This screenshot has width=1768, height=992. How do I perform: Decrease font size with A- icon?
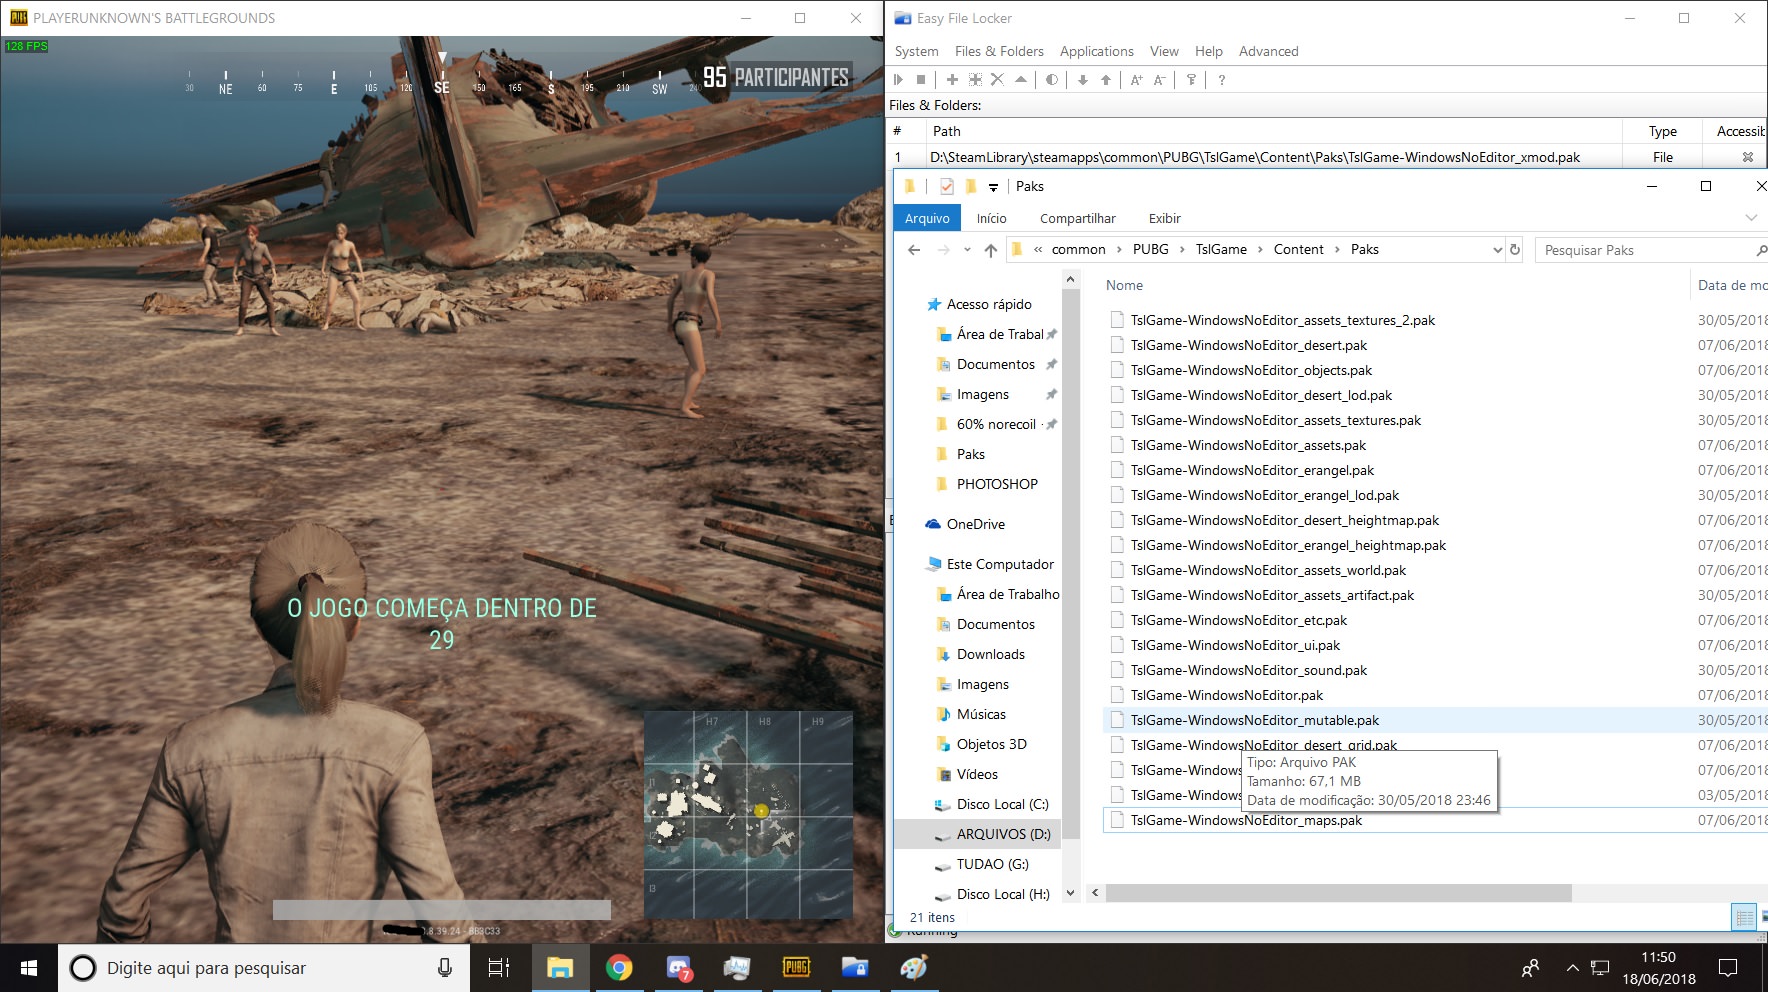coord(1160,80)
